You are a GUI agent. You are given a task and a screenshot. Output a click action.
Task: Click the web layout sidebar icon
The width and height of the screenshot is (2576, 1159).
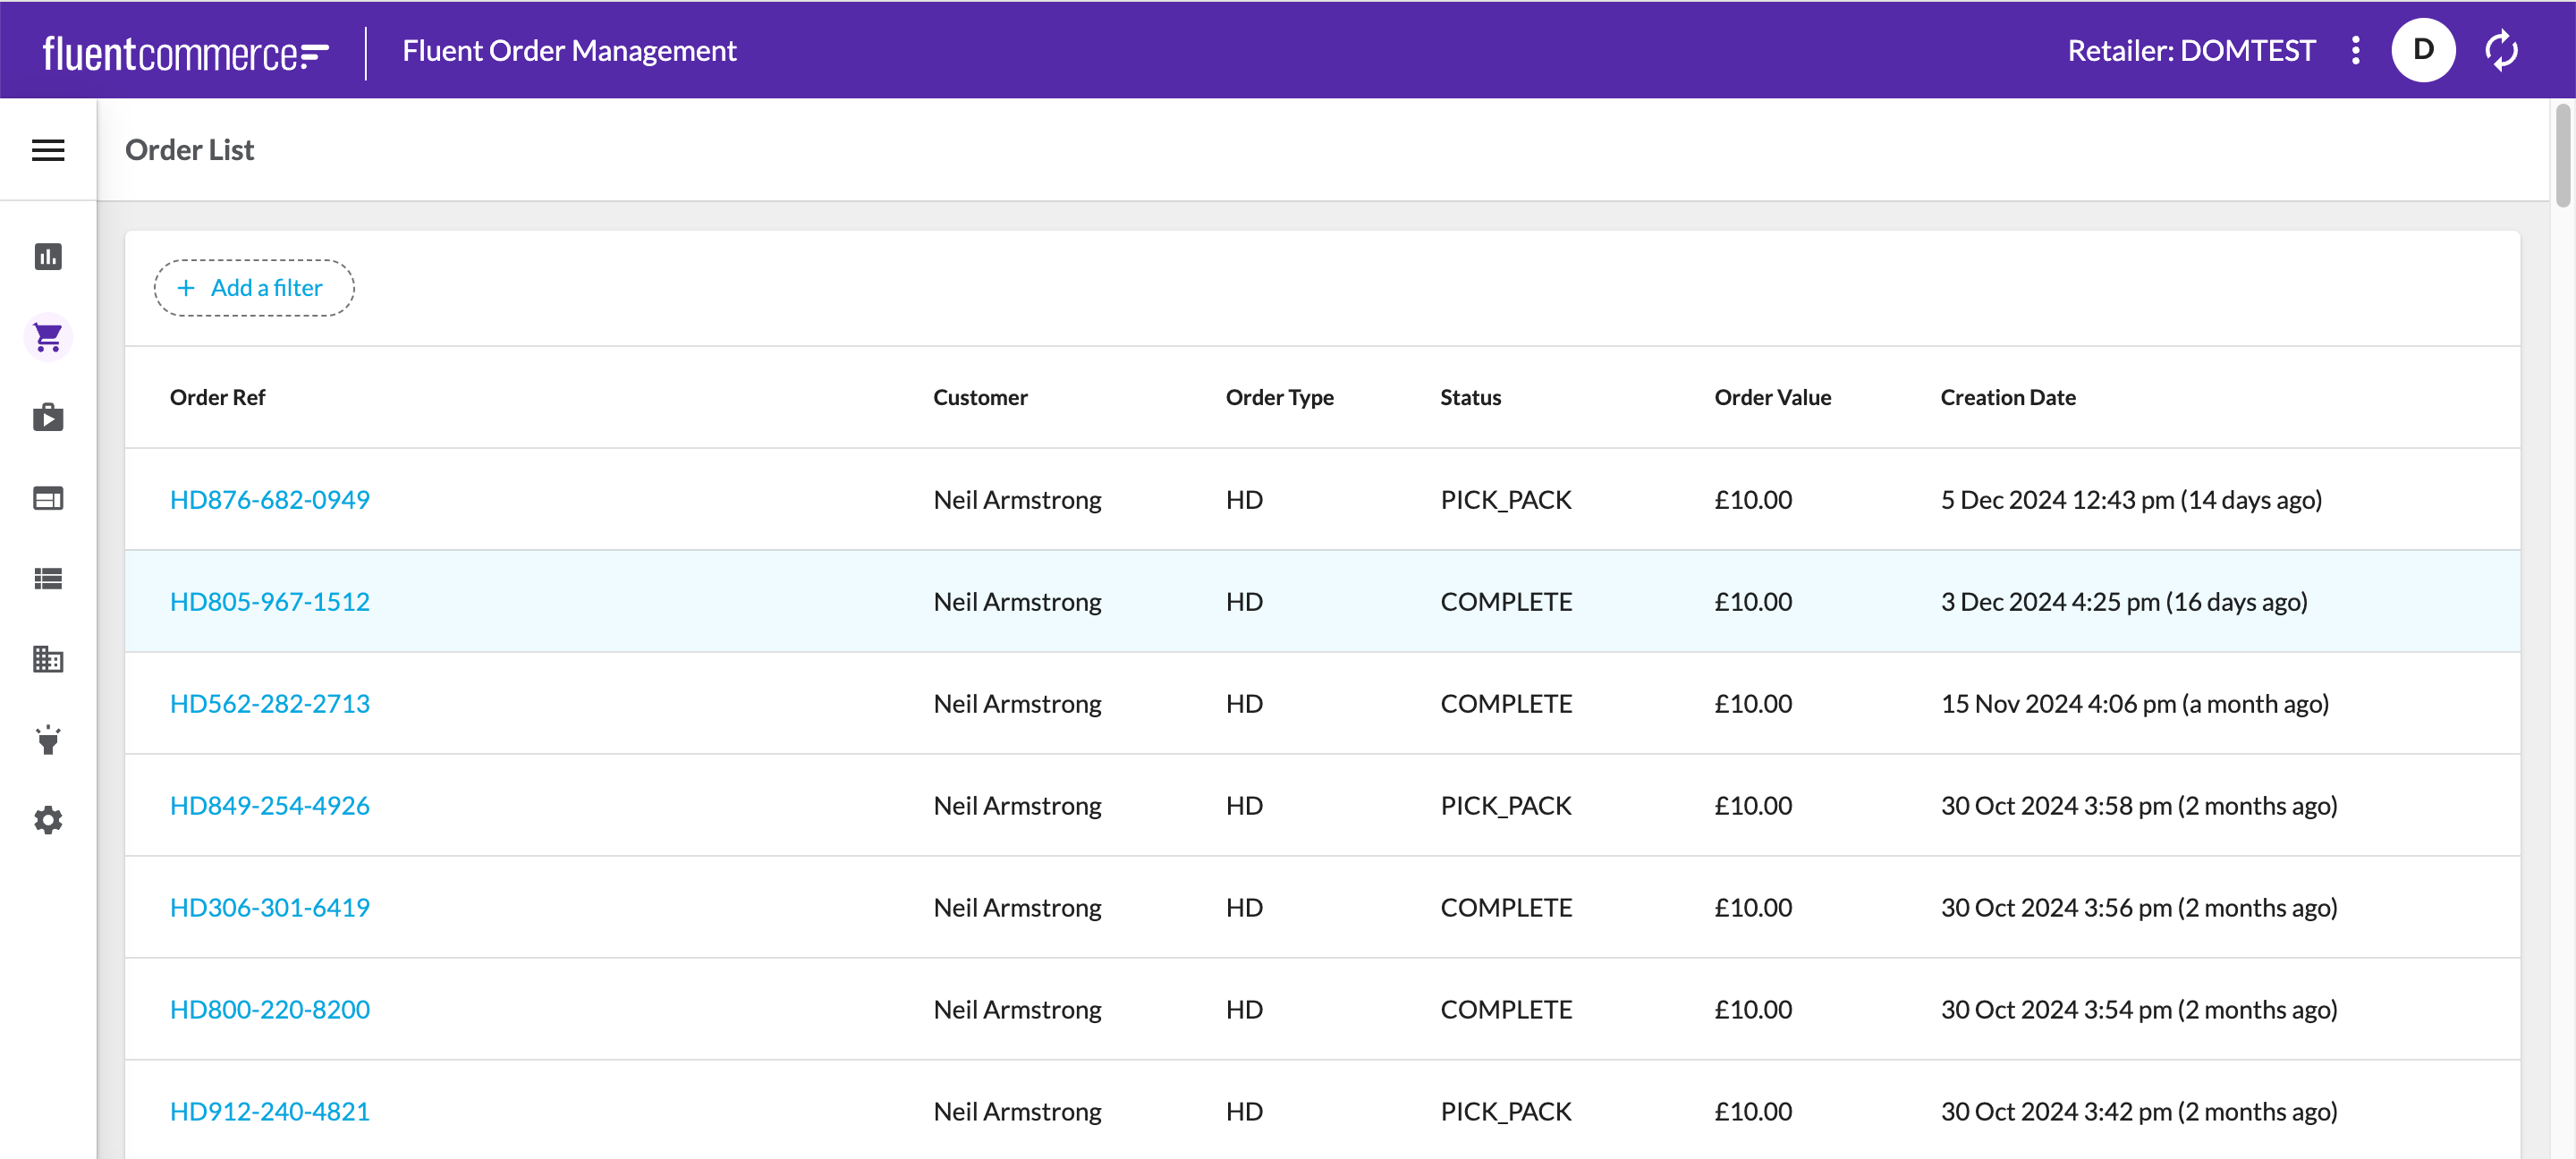[48, 498]
